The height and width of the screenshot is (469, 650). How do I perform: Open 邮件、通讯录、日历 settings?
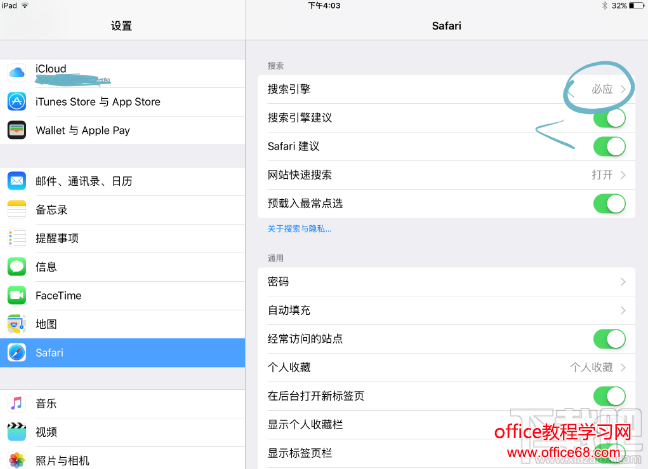pyautogui.click(x=123, y=182)
